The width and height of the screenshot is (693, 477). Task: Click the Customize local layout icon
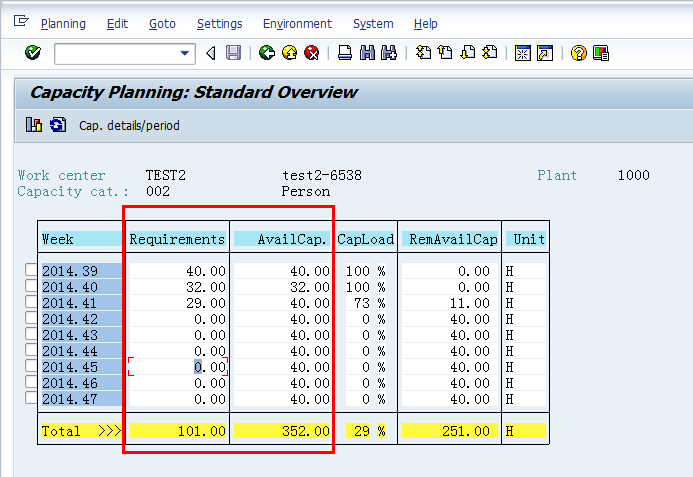(601, 53)
